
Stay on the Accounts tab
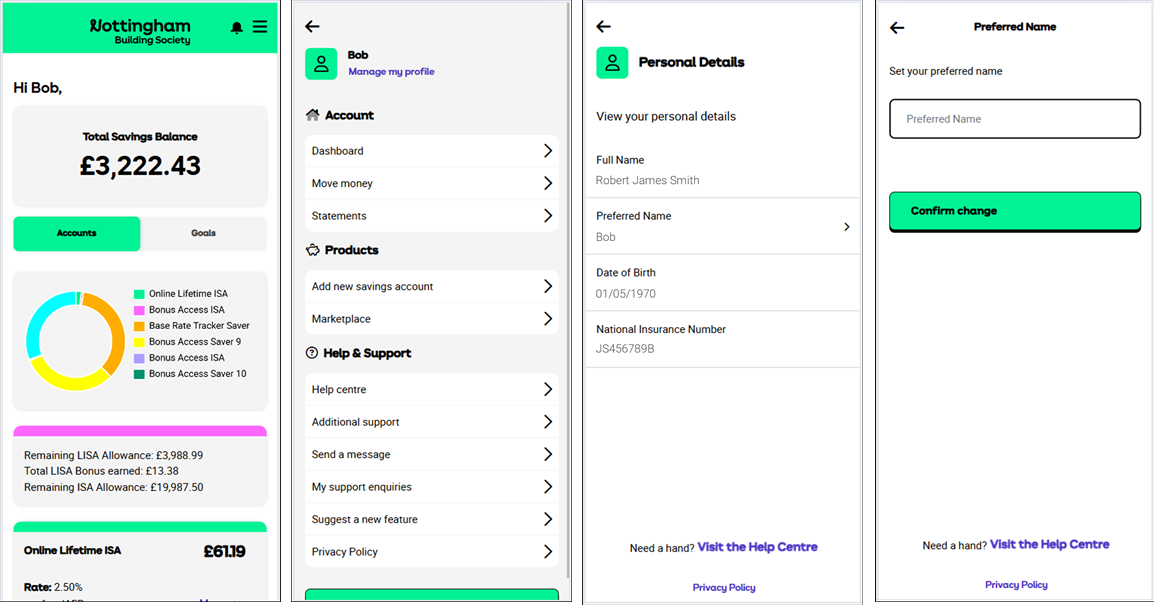76,232
